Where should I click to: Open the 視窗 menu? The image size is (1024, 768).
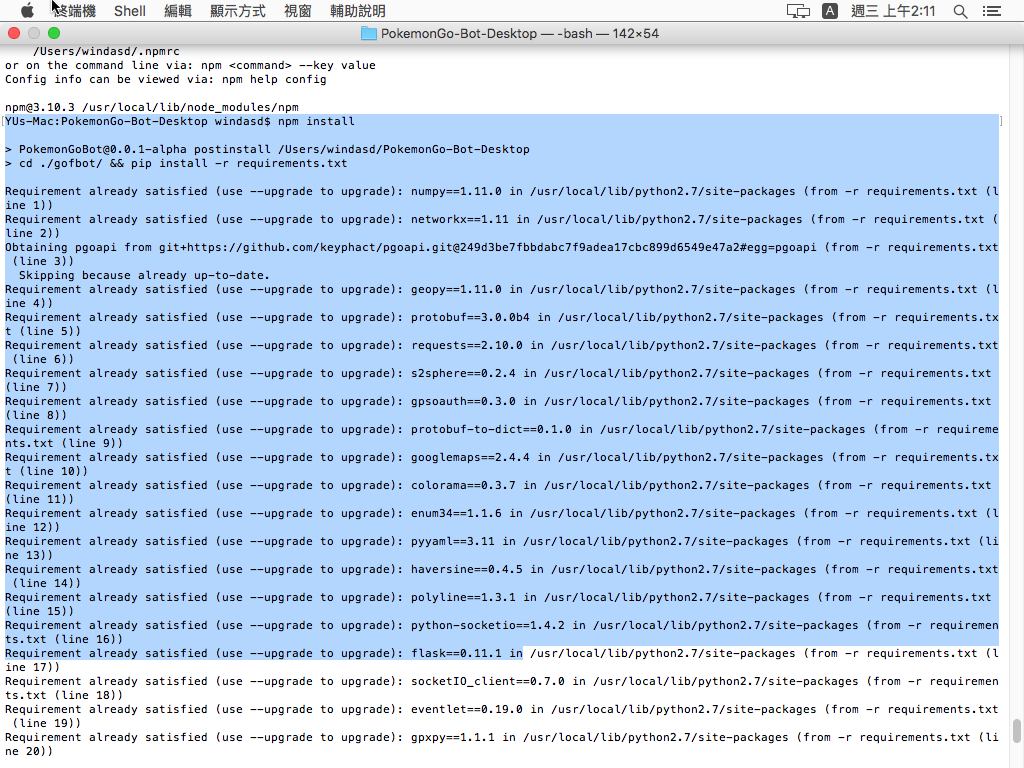[x=298, y=10]
